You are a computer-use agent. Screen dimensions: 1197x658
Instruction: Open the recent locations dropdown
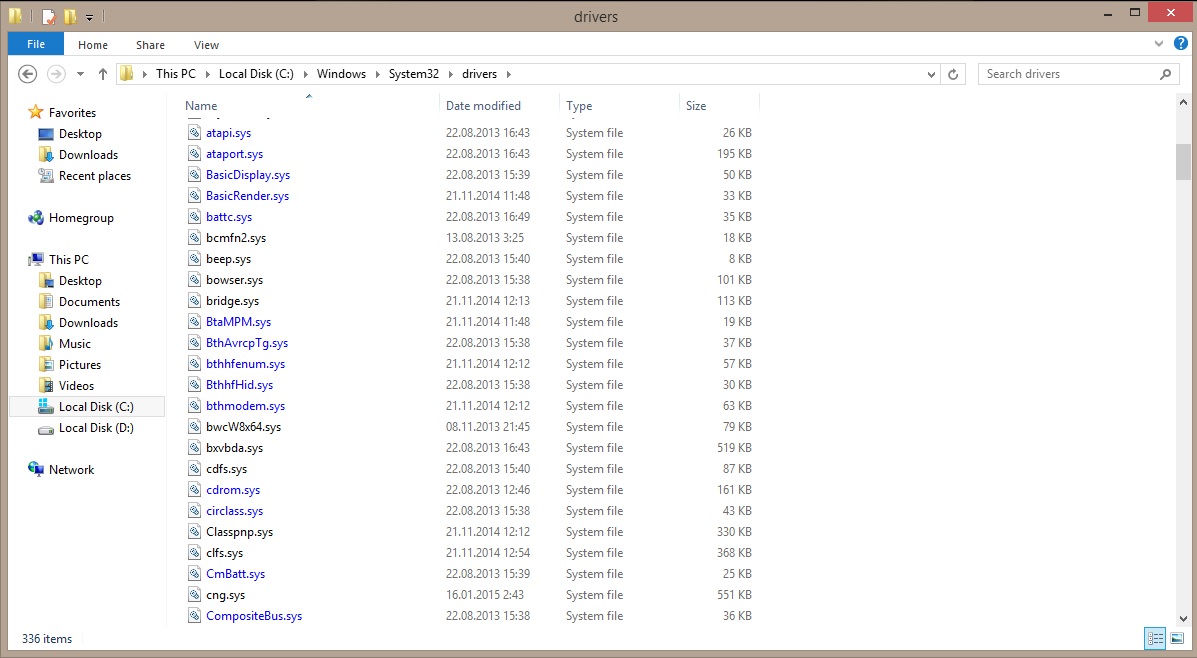coord(81,74)
